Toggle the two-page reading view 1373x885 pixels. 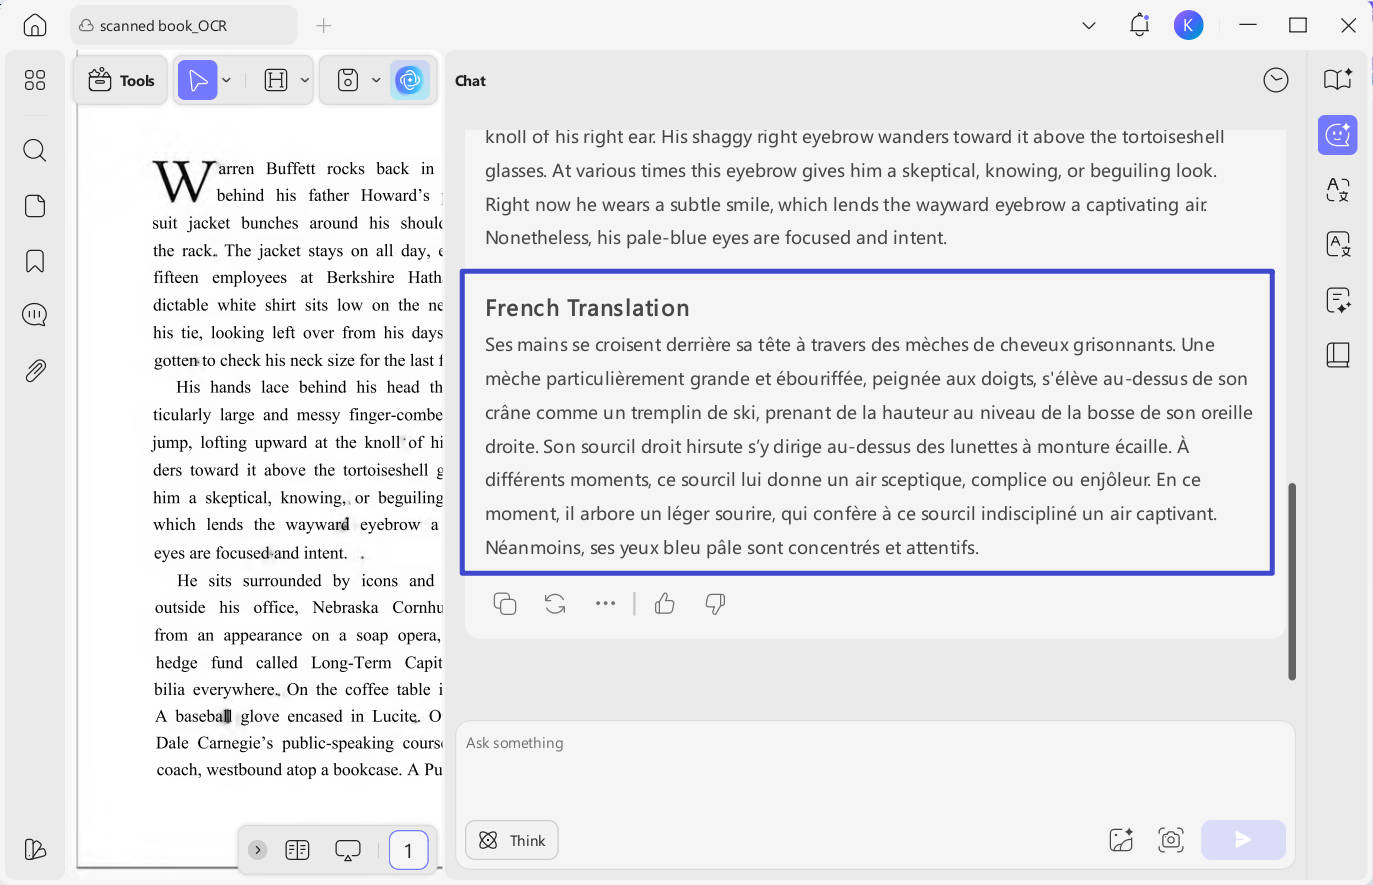click(297, 850)
